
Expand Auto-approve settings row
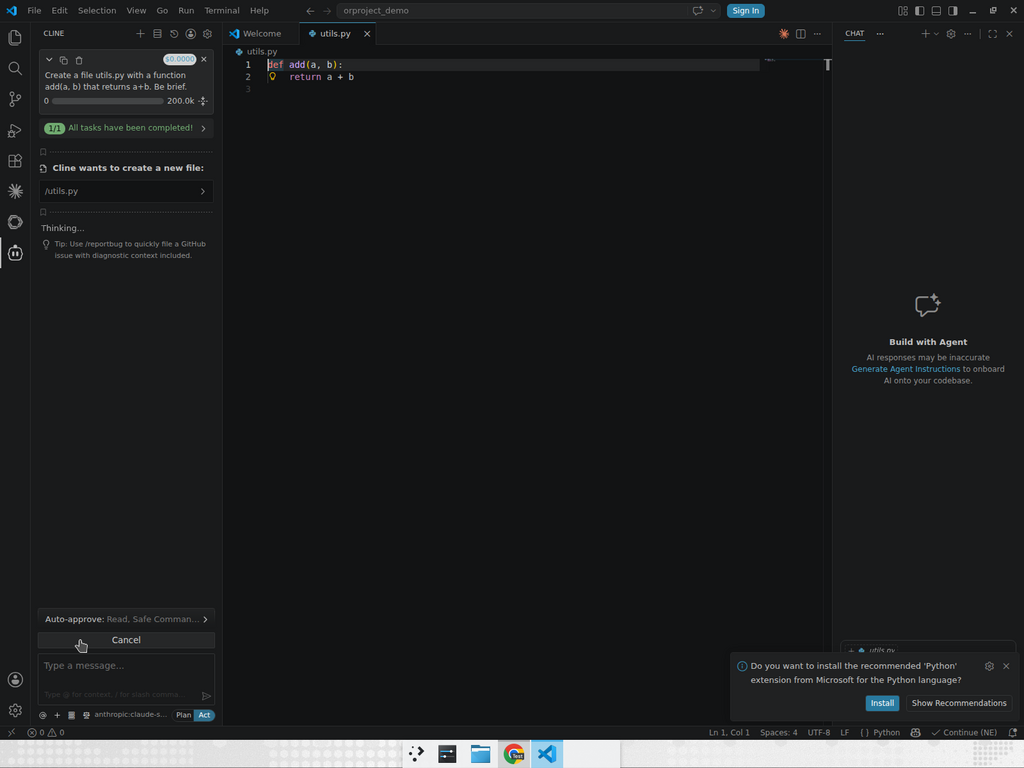pos(126,619)
